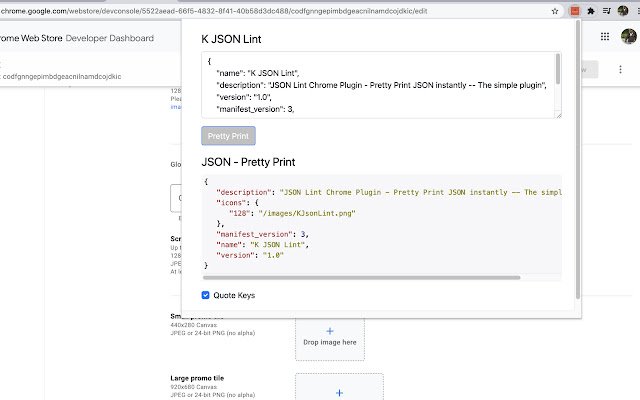640x400 pixels.
Task: Click the Developer Dashboard header text
Action: coord(110,38)
